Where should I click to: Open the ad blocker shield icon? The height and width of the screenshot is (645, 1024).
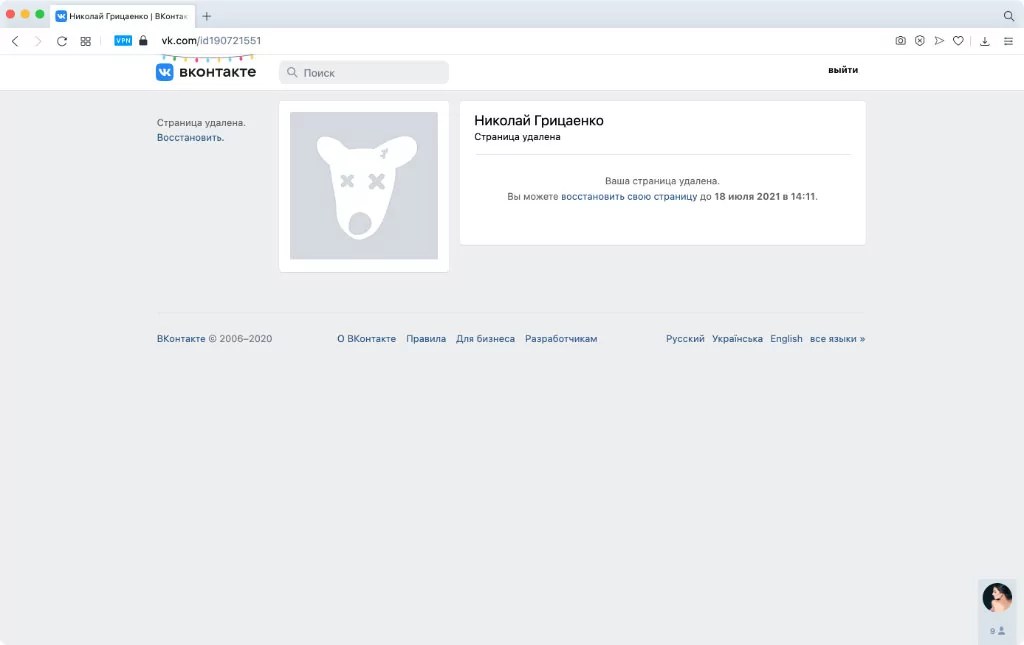(x=920, y=40)
